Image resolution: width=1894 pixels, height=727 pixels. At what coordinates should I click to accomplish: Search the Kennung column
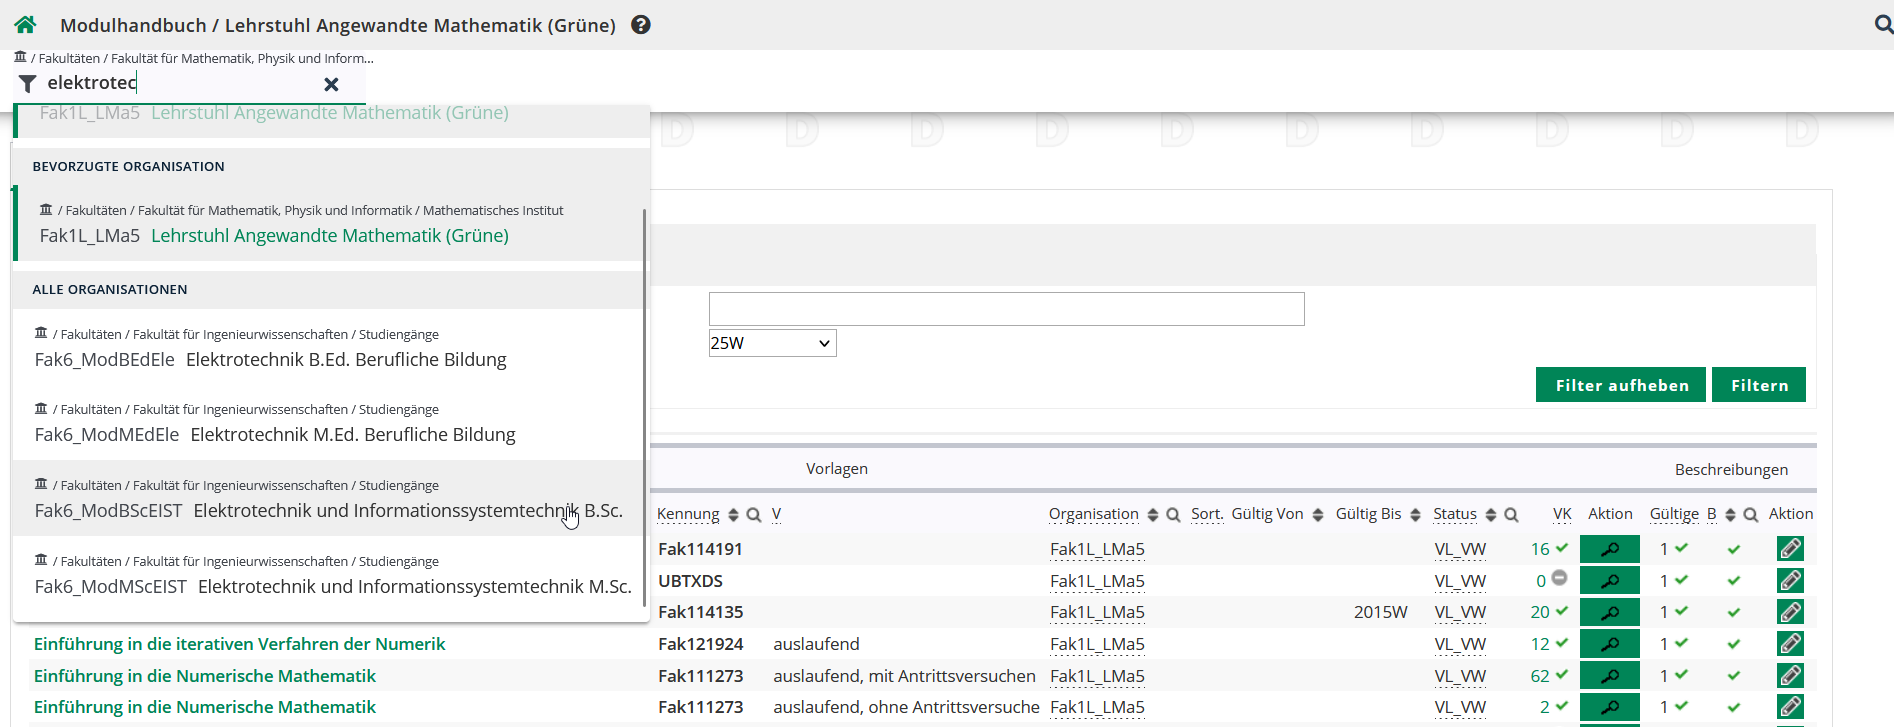754,515
